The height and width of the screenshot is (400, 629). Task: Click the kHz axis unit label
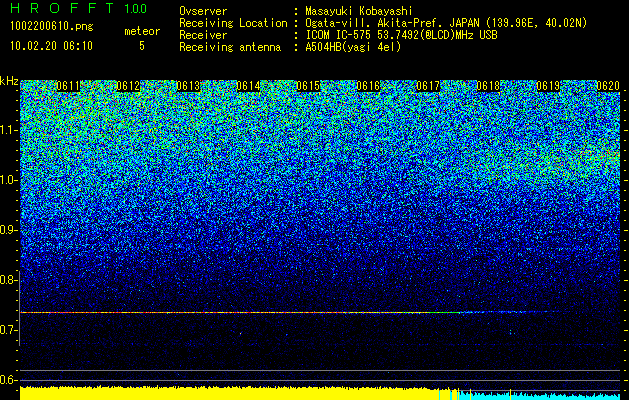click(x=9, y=81)
